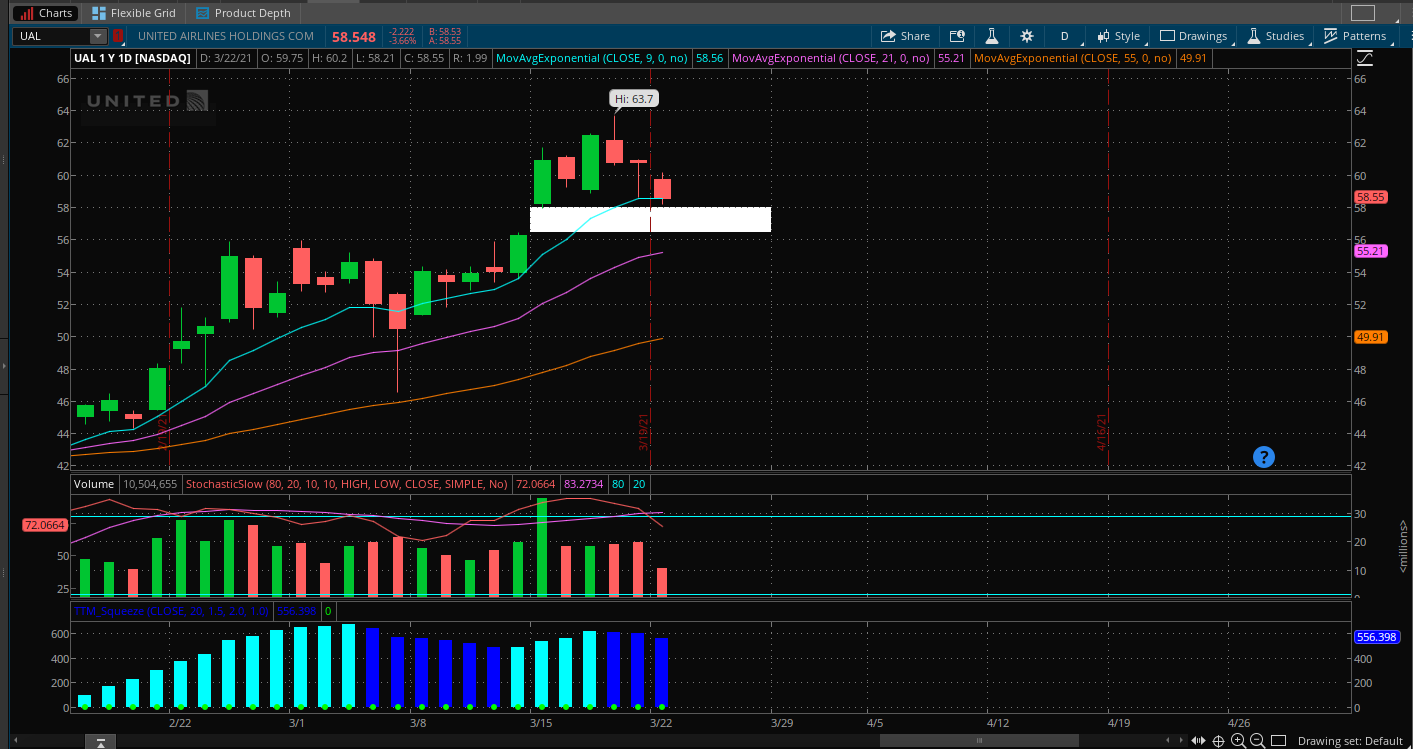Screen dimensions: 1413x749
Task: Click the StochasticSlow study label
Action: (347, 484)
